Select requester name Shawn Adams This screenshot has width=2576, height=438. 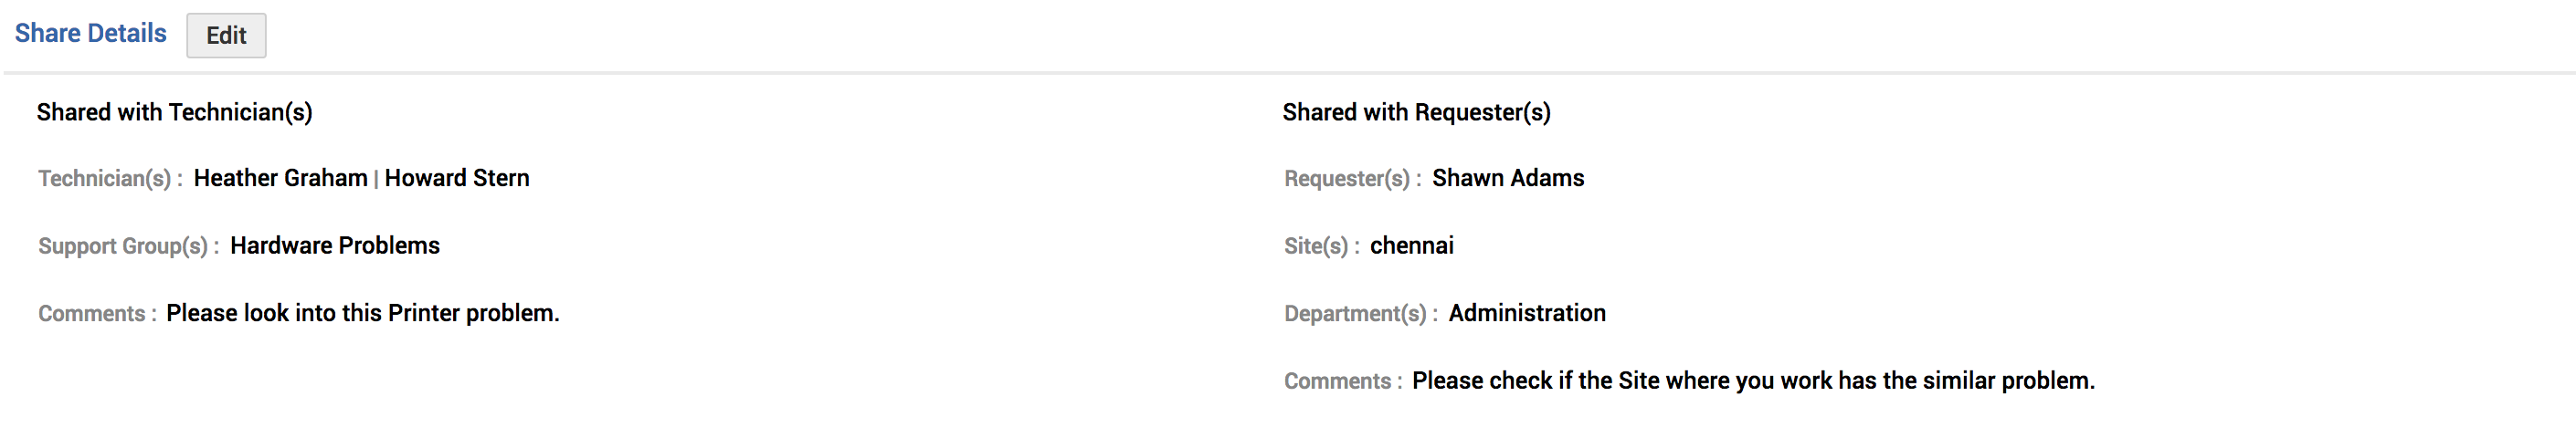click(x=1507, y=178)
